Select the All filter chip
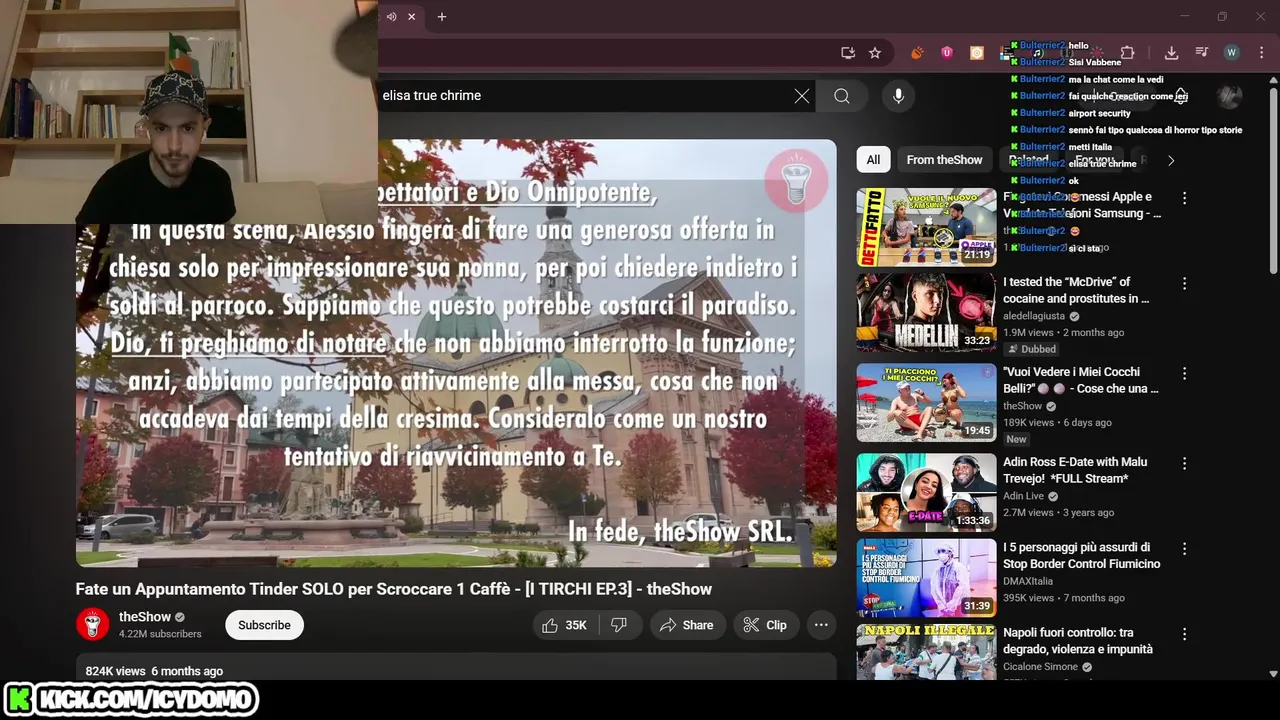The width and height of the screenshot is (1280, 720). click(873, 160)
